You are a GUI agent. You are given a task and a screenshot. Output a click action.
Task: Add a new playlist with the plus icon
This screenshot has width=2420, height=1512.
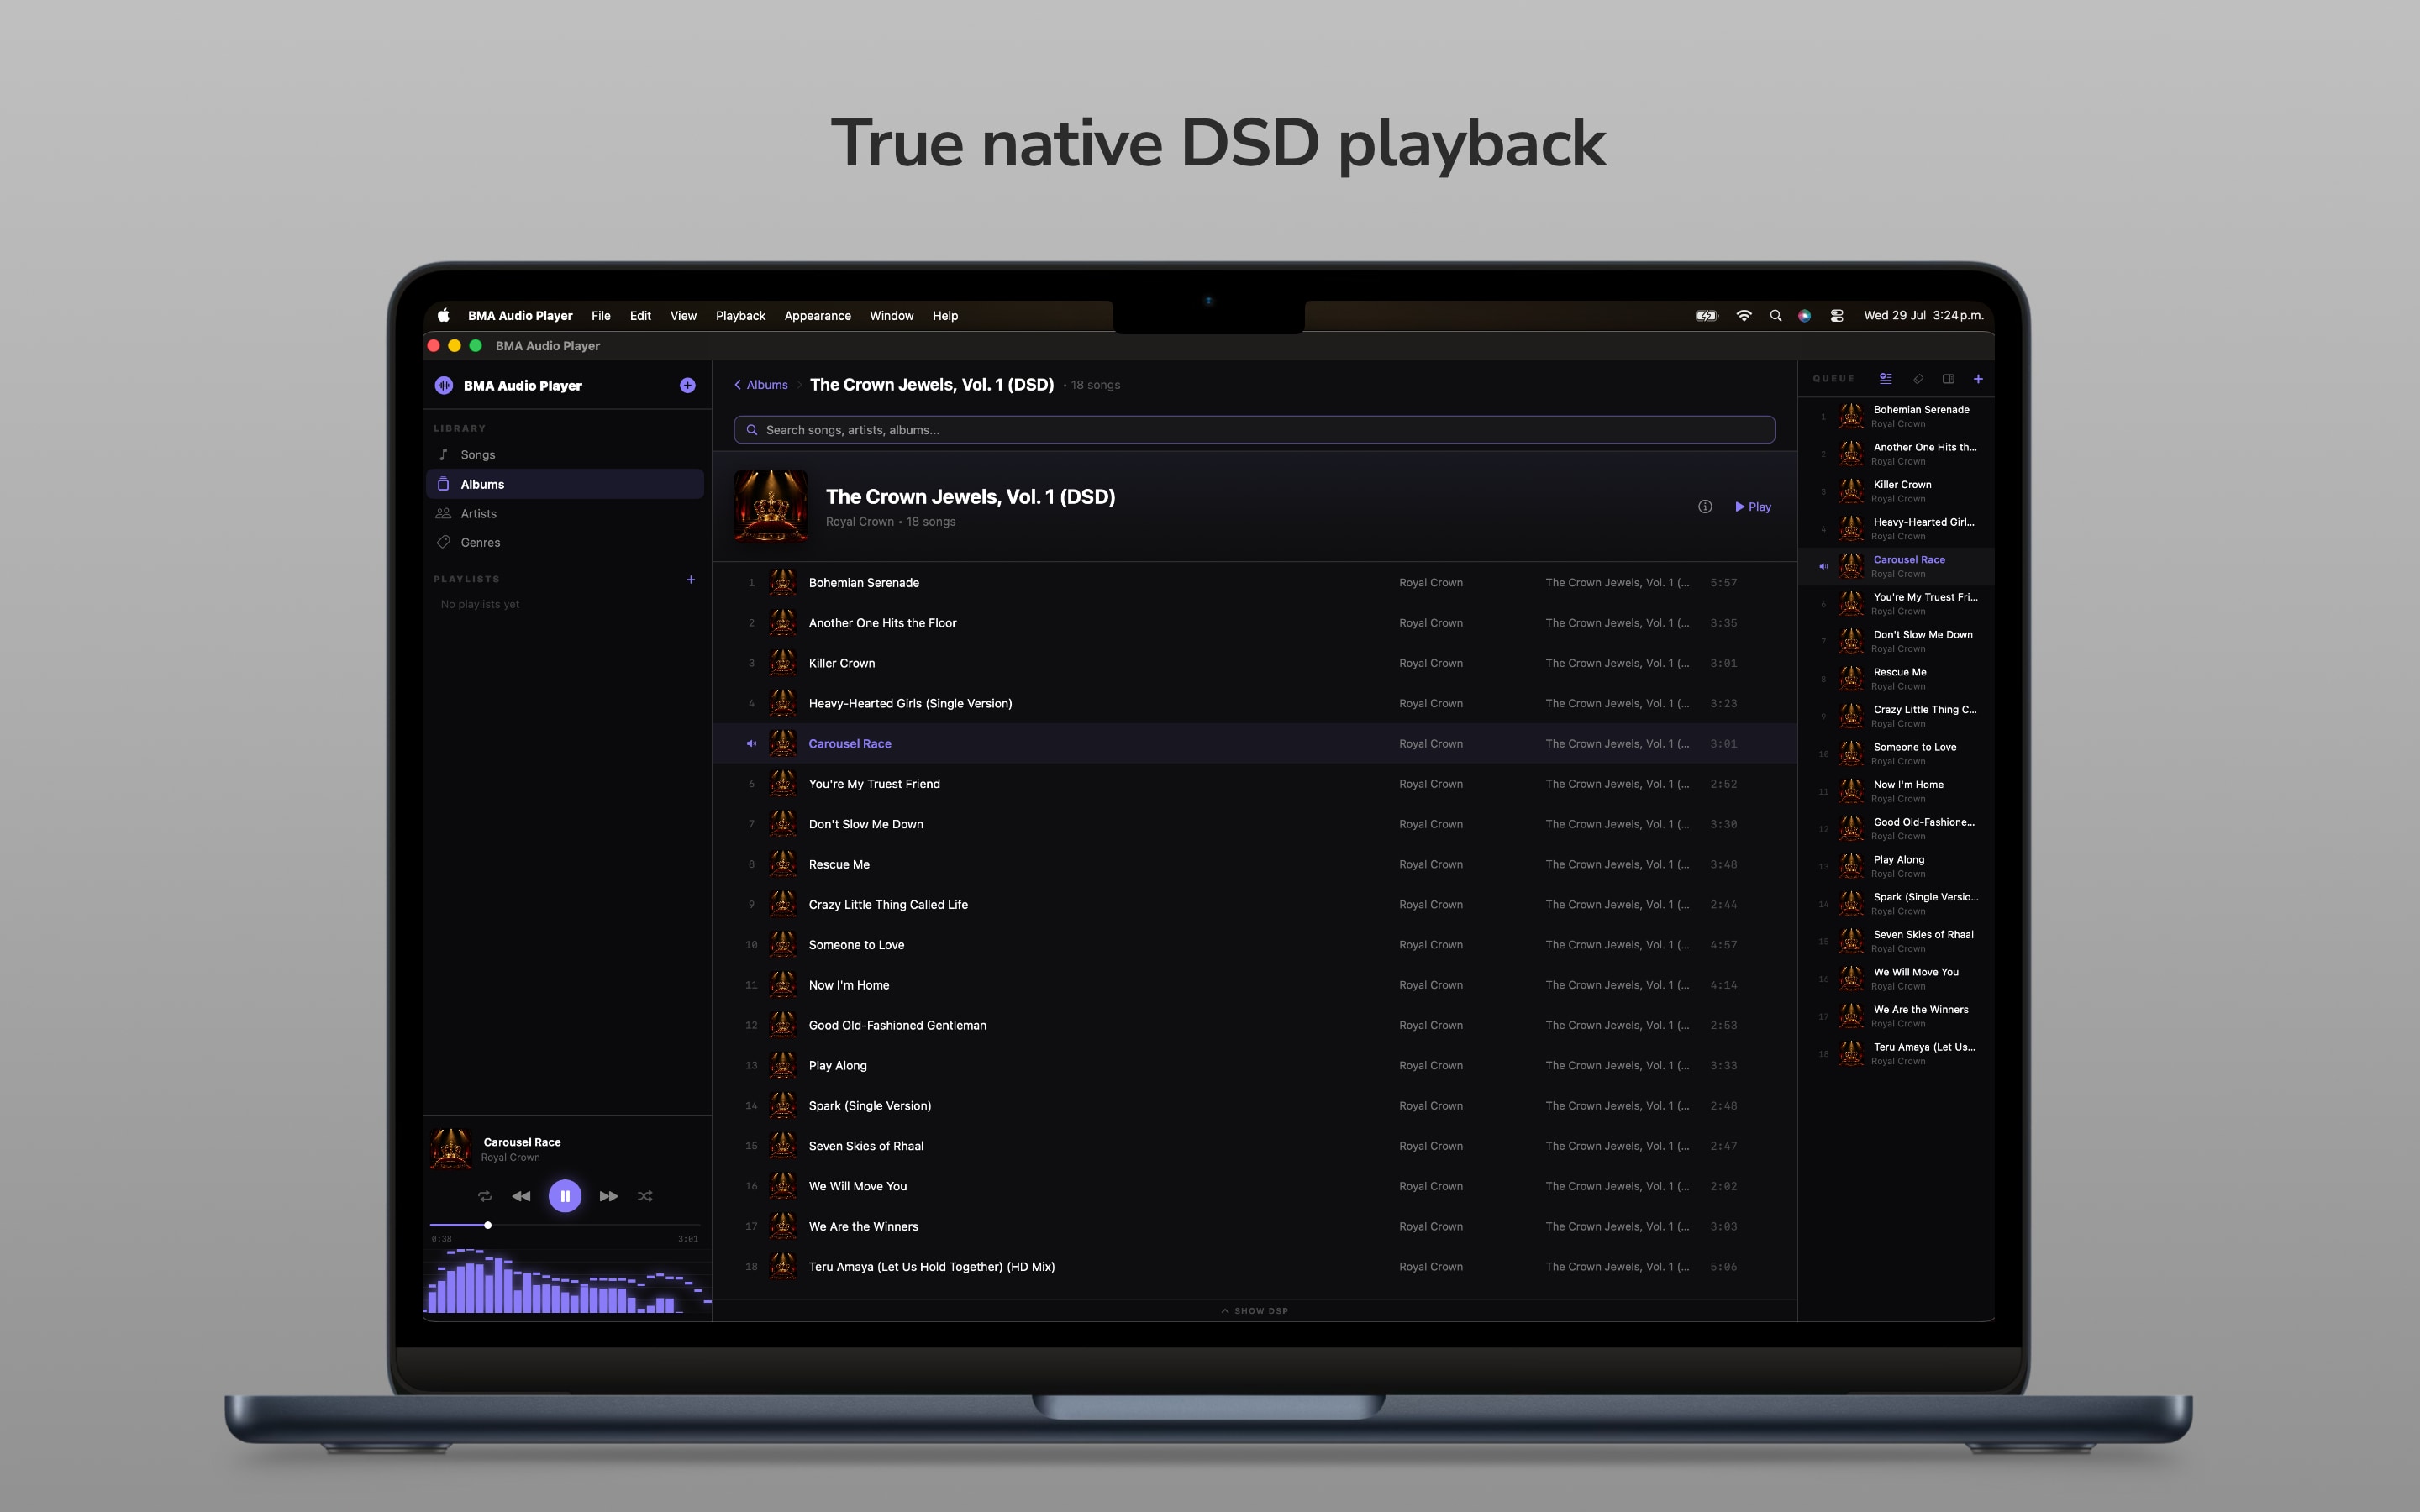(x=690, y=579)
